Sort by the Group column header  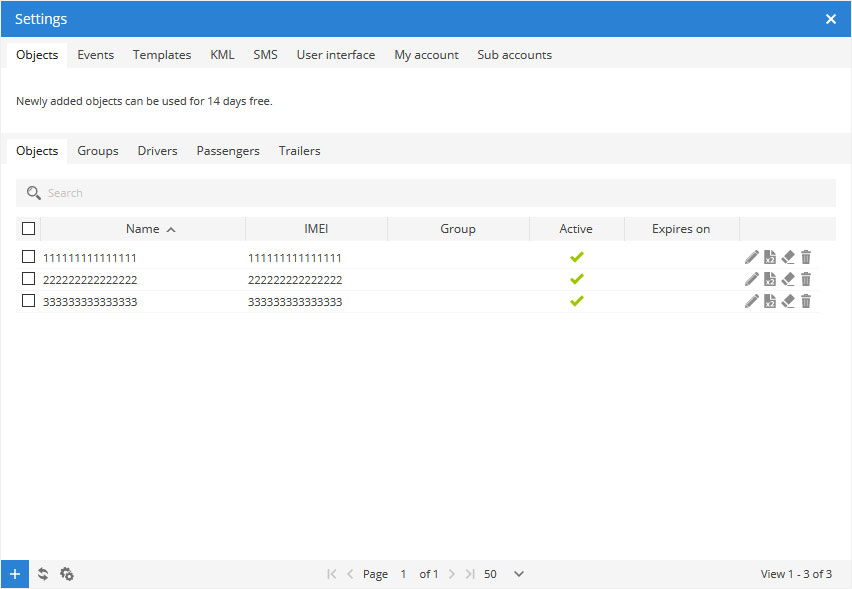[458, 229]
